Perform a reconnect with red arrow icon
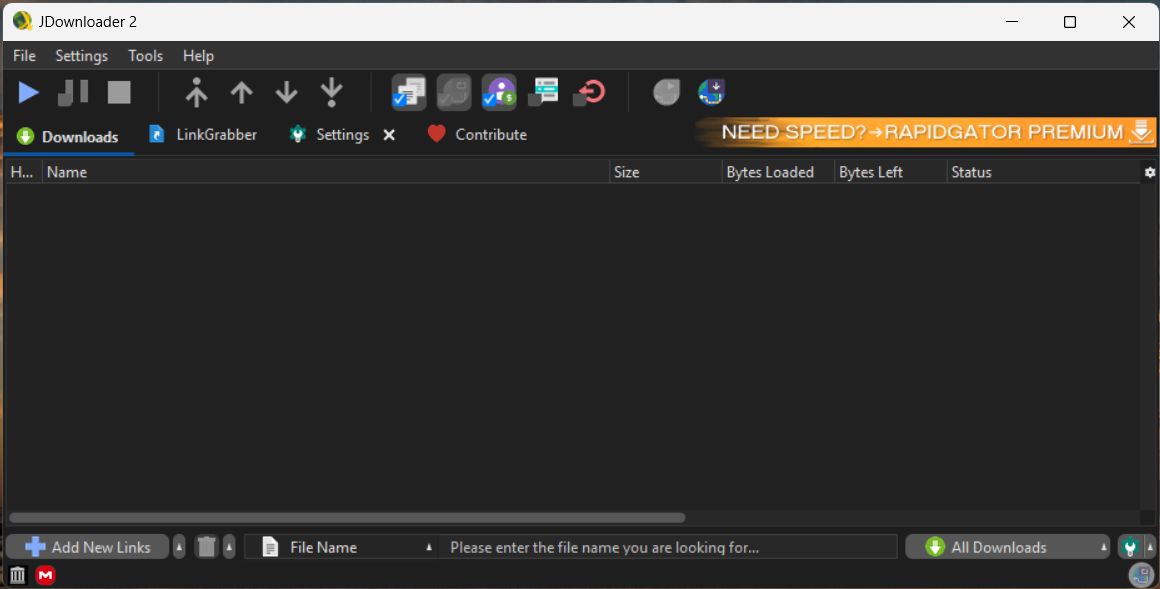This screenshot has width=1160, height=589. [589, 92]
